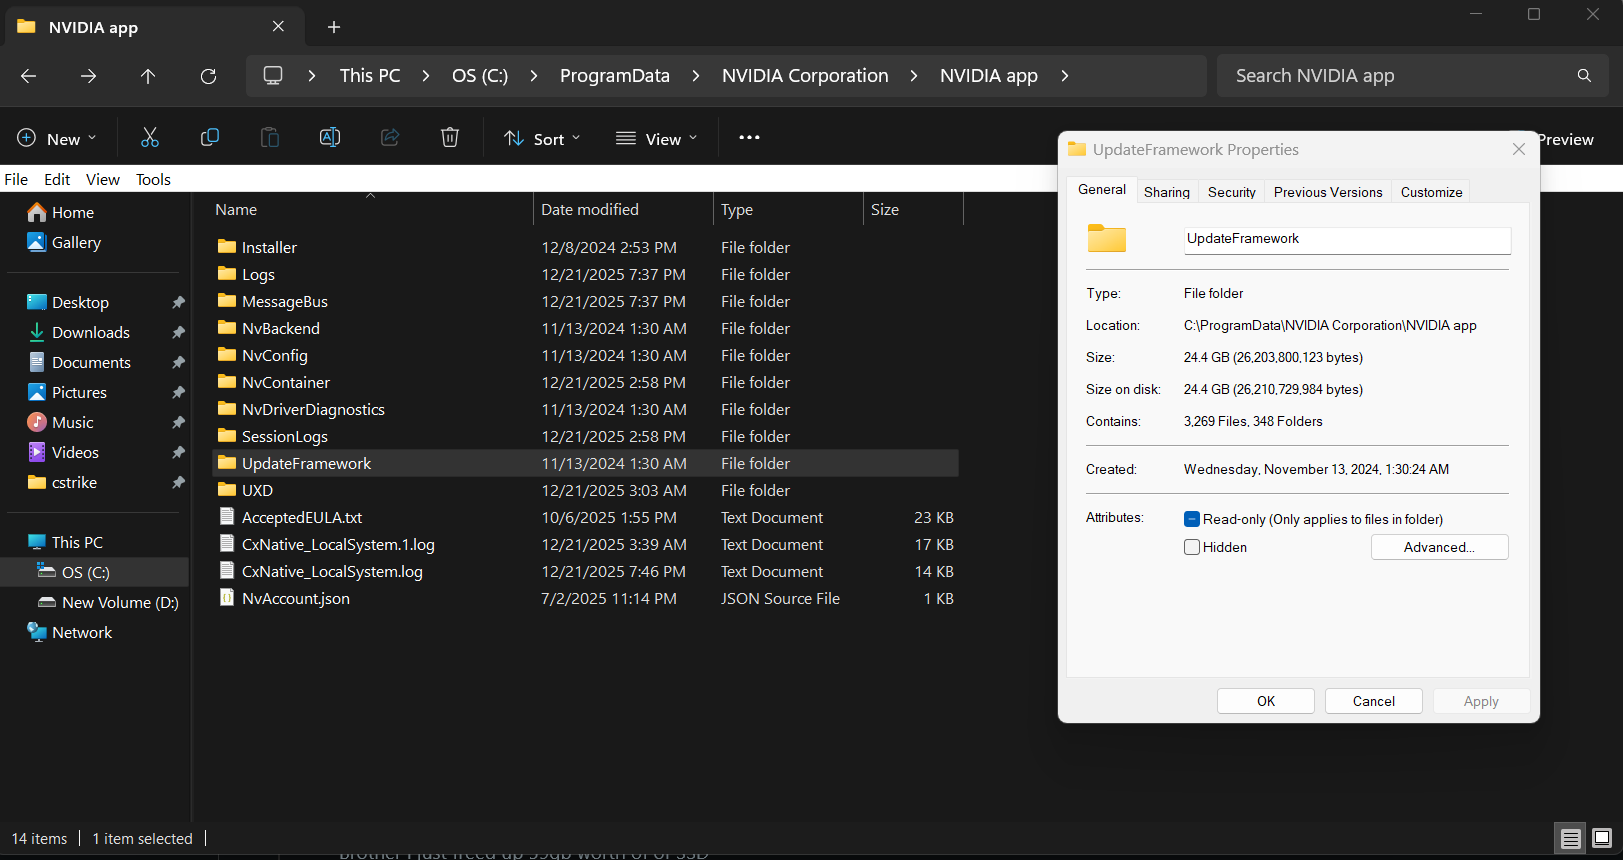Open the New item dropdown
Screen dimensions: 1623x860
coord(57,139)
